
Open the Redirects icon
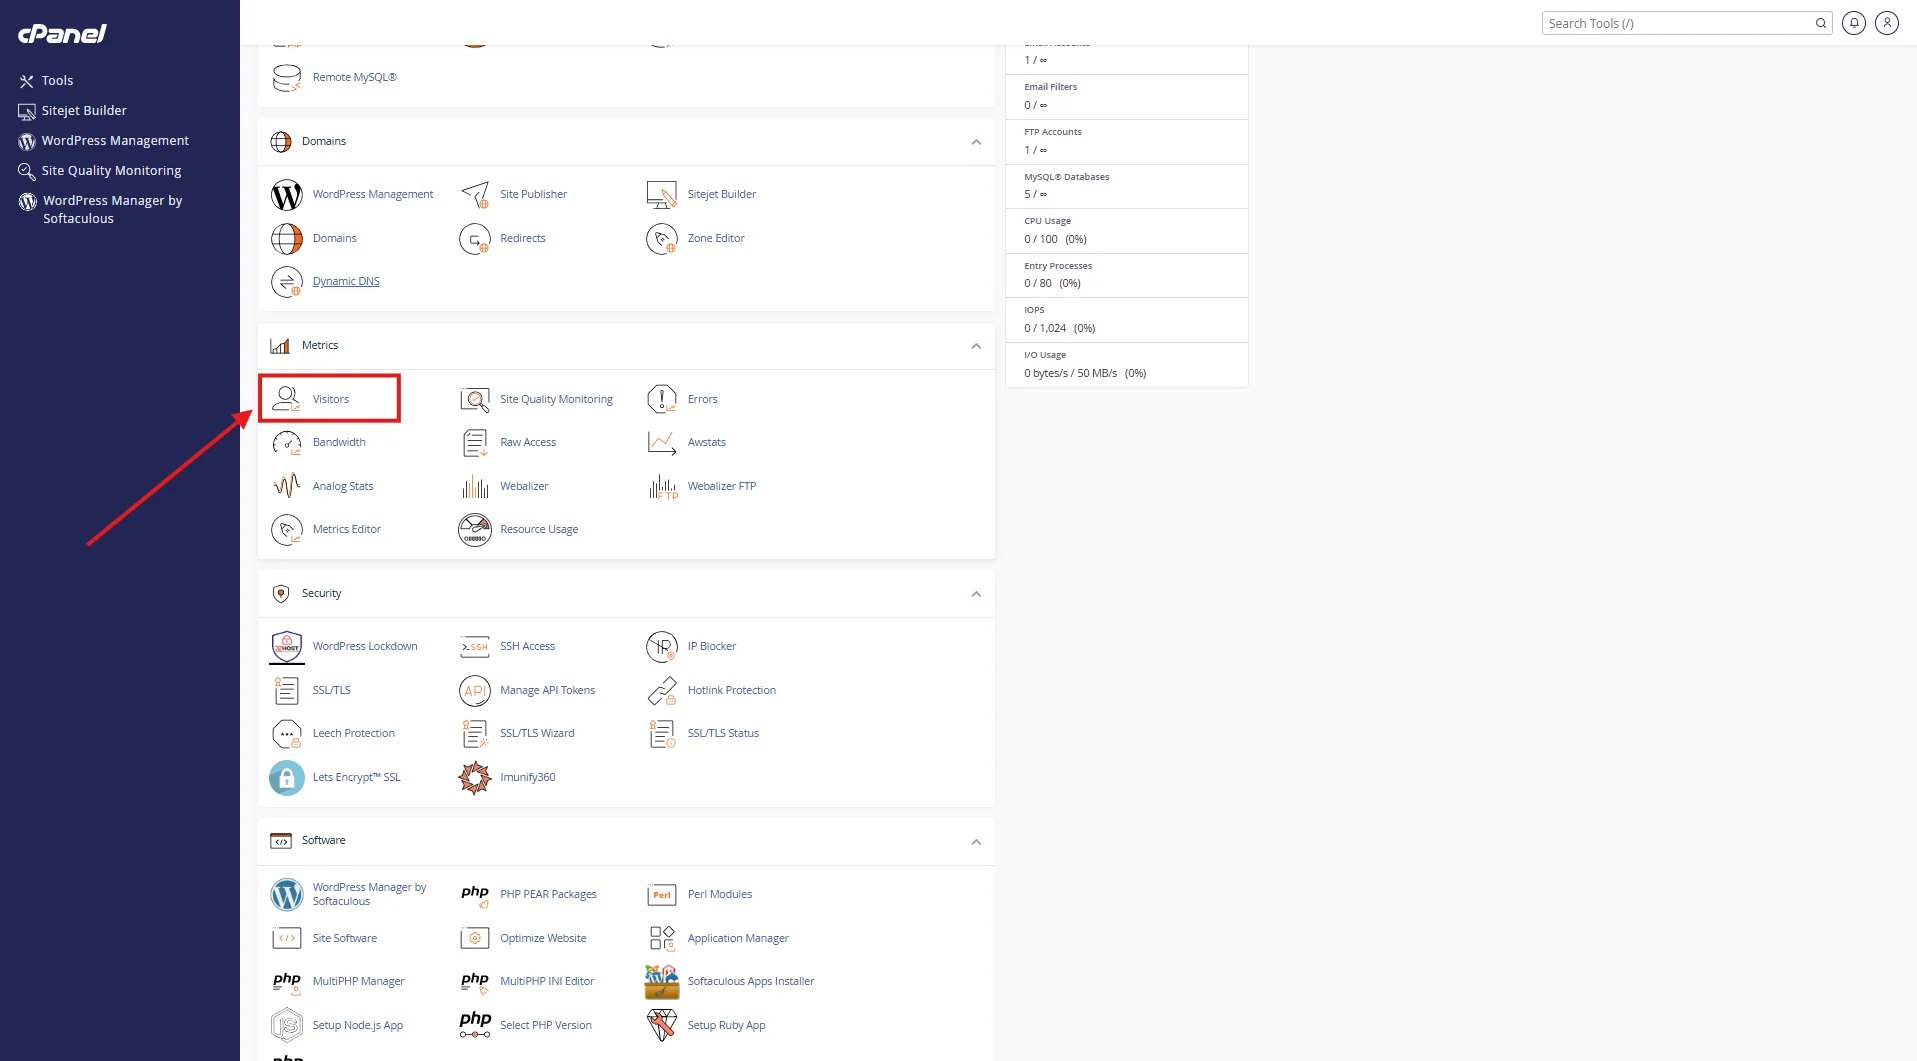[x=475, y=238]
